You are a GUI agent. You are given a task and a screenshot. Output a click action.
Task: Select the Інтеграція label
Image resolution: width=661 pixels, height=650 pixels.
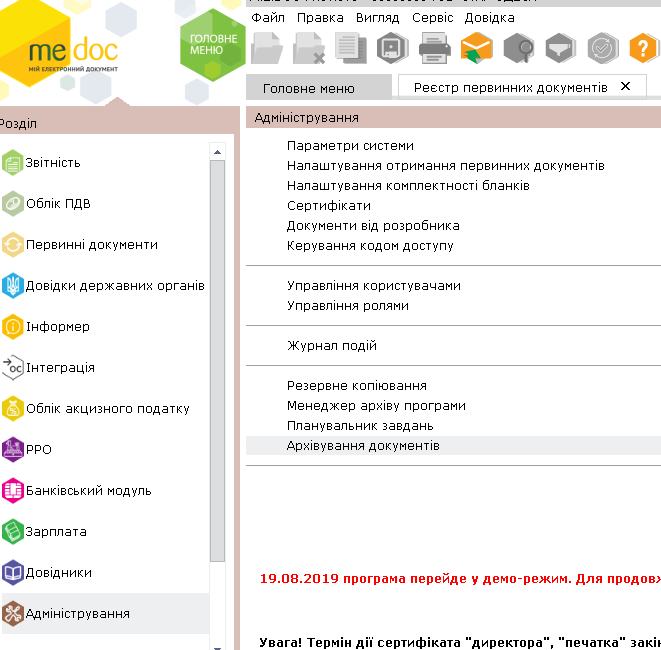[x=60, y=368]
